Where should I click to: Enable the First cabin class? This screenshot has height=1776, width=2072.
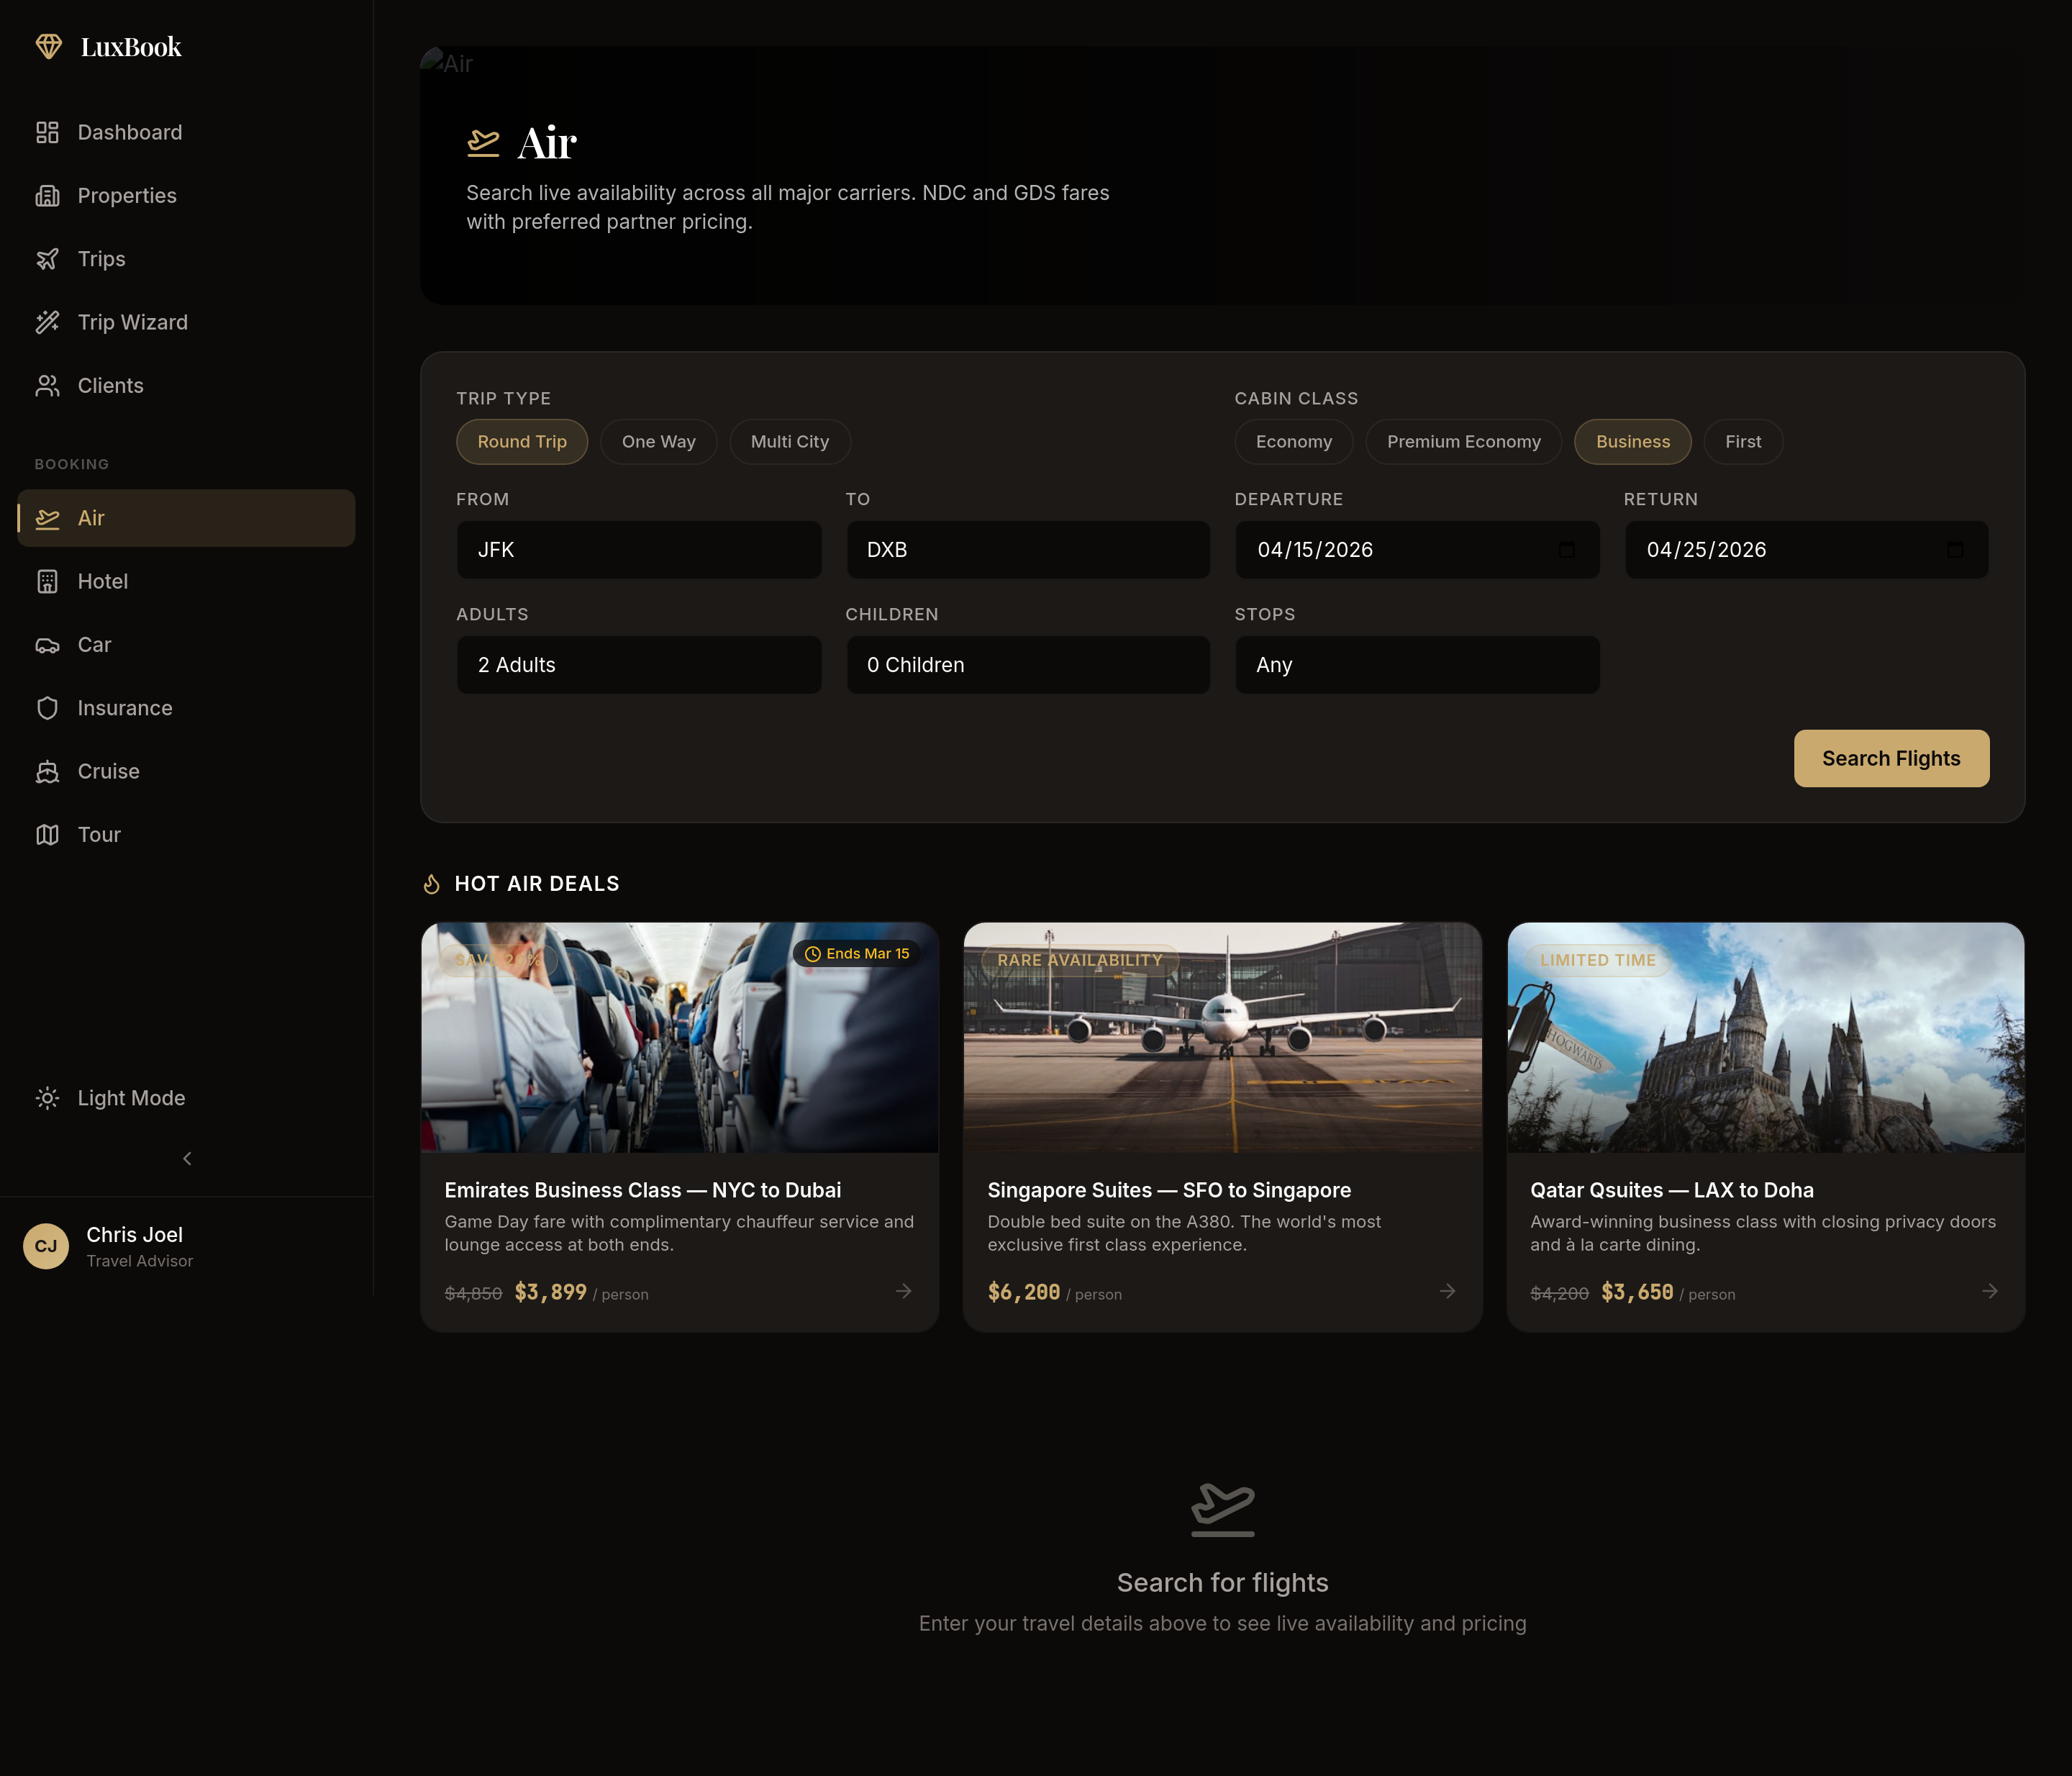(1742, 441)
